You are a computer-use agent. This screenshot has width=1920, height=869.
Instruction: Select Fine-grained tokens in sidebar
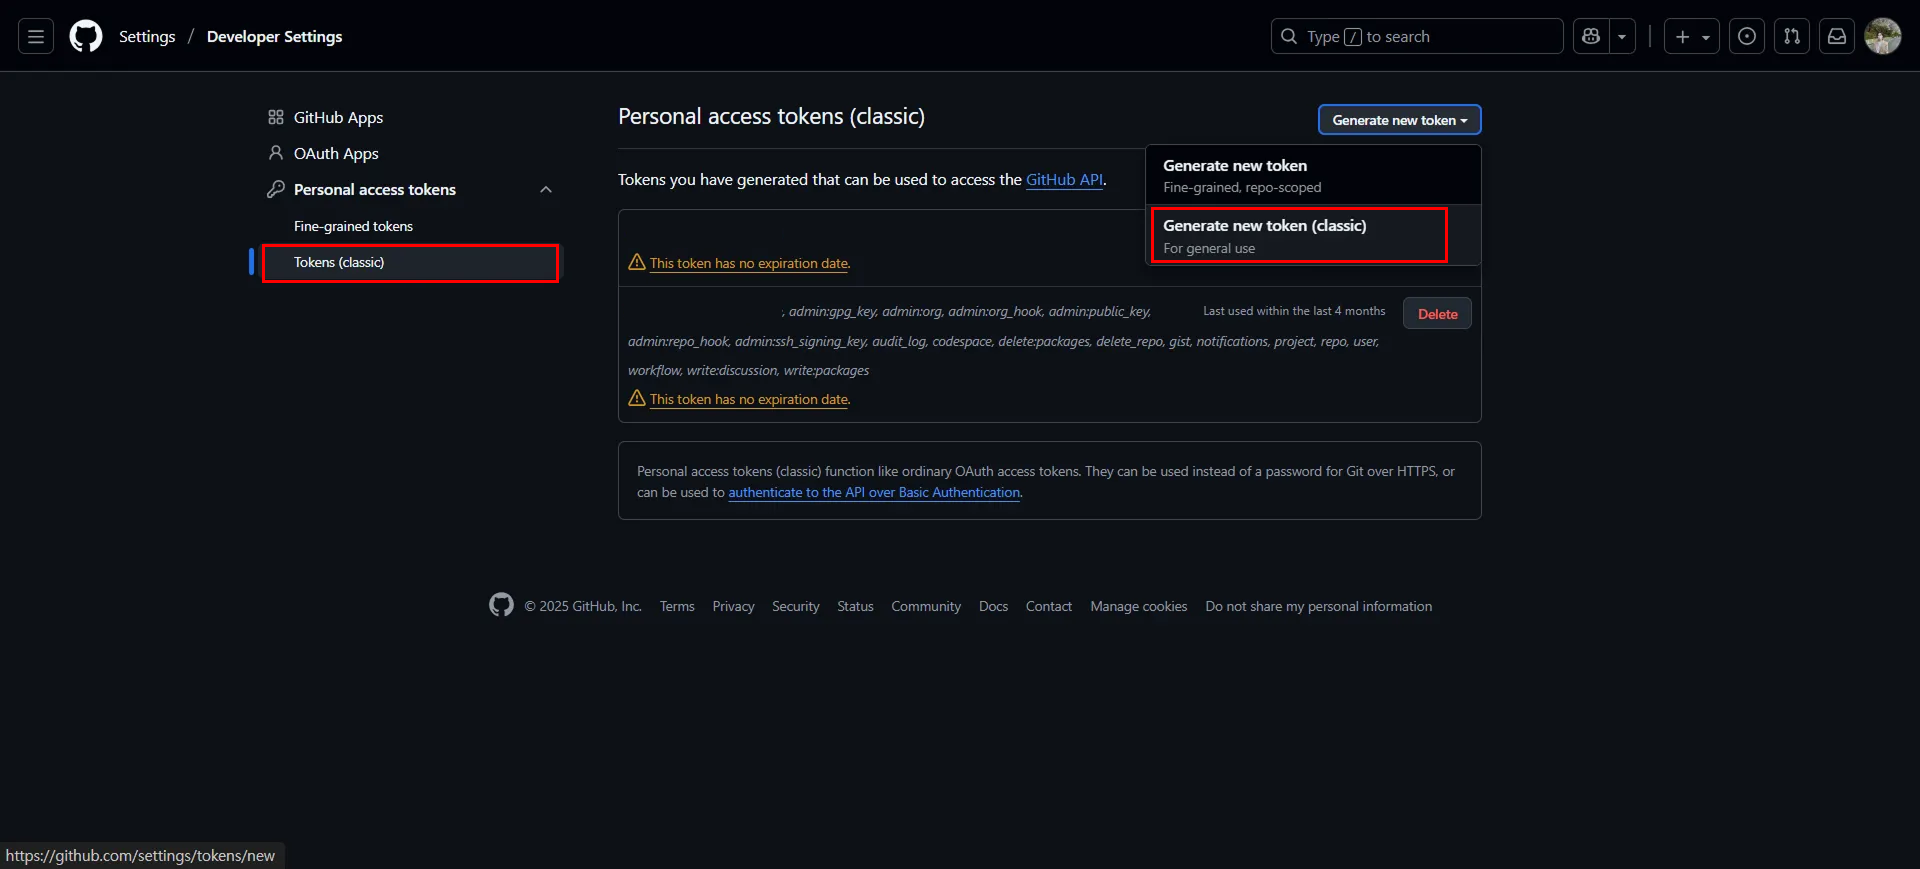pyautogui.click(x=353, y=227)
